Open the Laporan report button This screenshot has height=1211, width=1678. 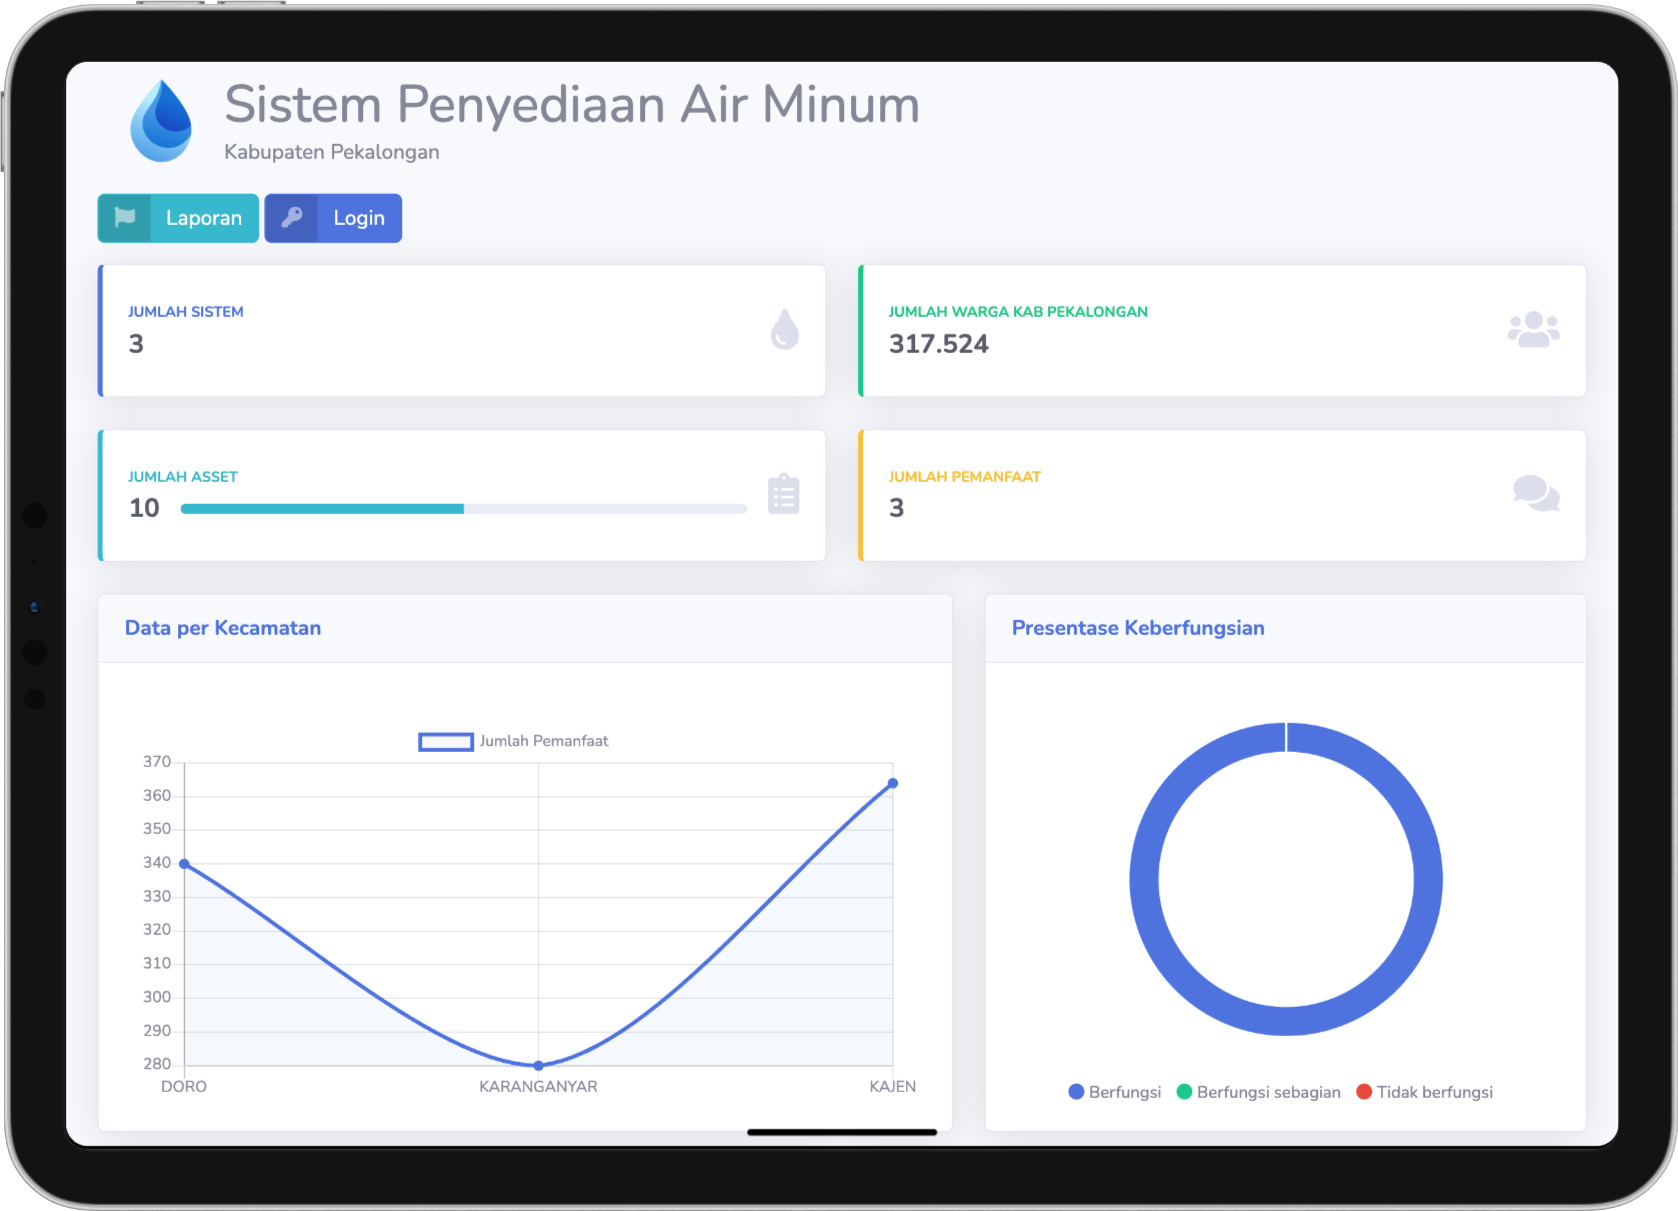point(178,218)
